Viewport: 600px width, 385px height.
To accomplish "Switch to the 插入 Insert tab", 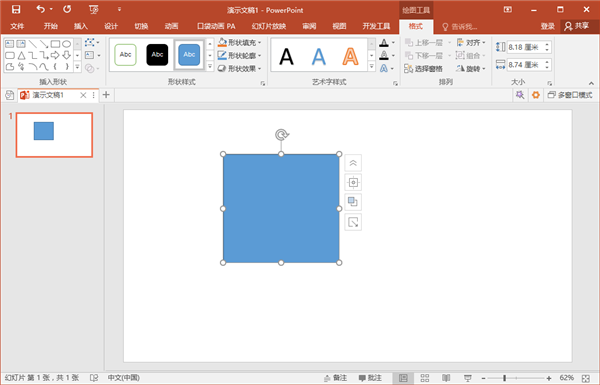I will click(81, 26).
